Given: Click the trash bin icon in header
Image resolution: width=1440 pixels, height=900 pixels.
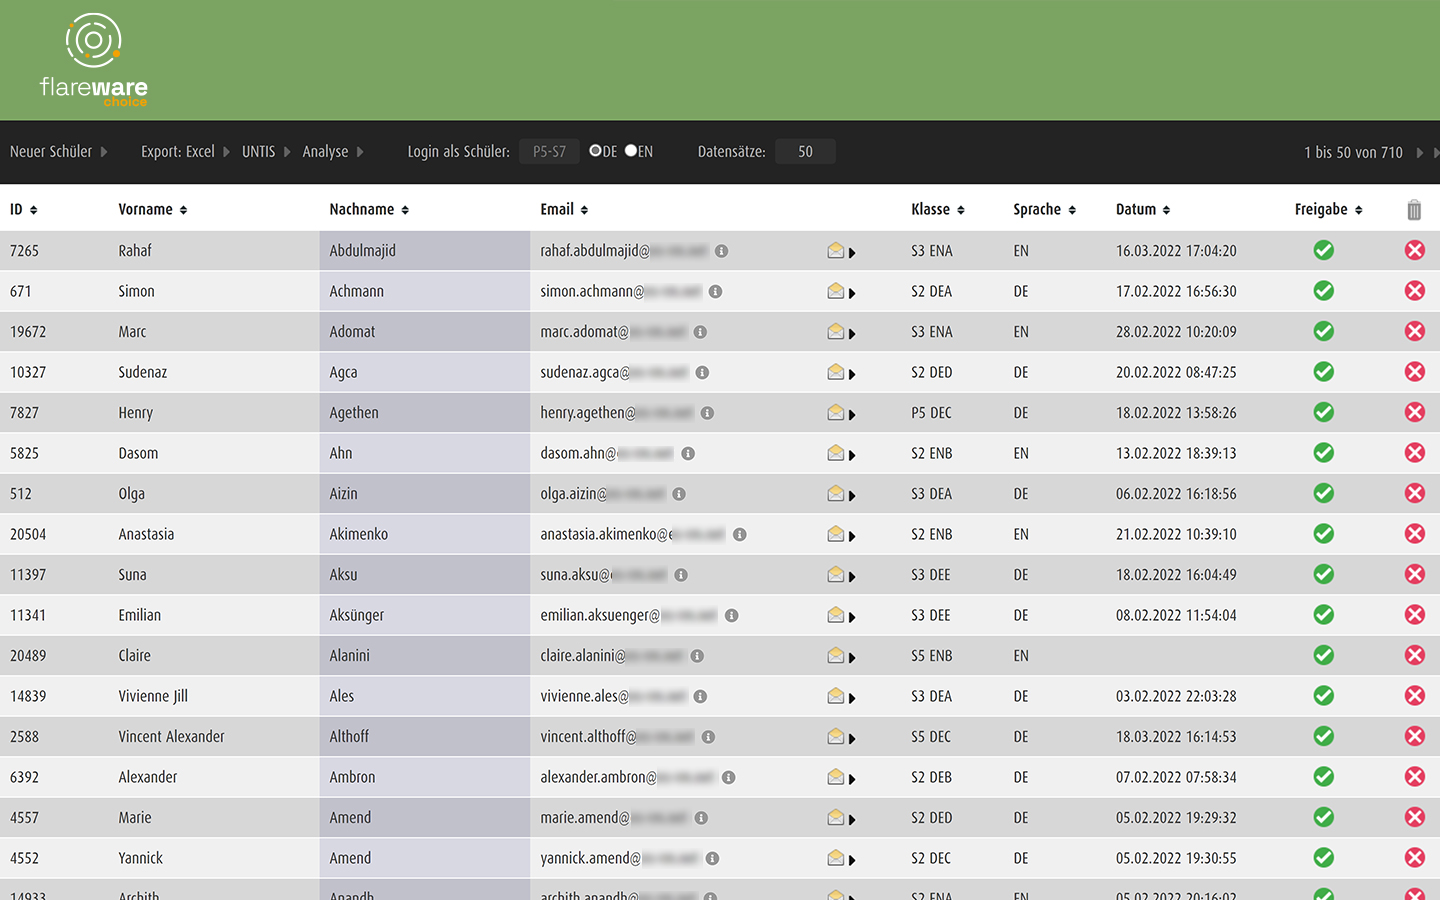Looking at the screenshot, I should (1414, 210).
